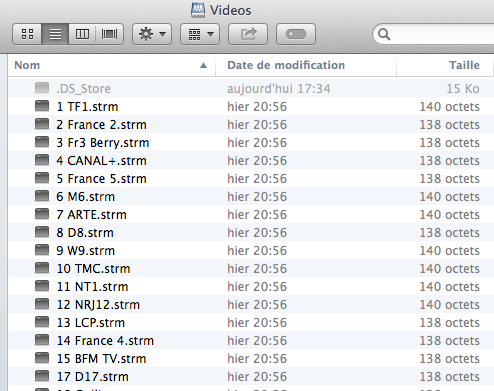Viewport: 494px width, 391px height.
Task: Select the 9 W9.strm file icon
Action: [x=42, y=250]
